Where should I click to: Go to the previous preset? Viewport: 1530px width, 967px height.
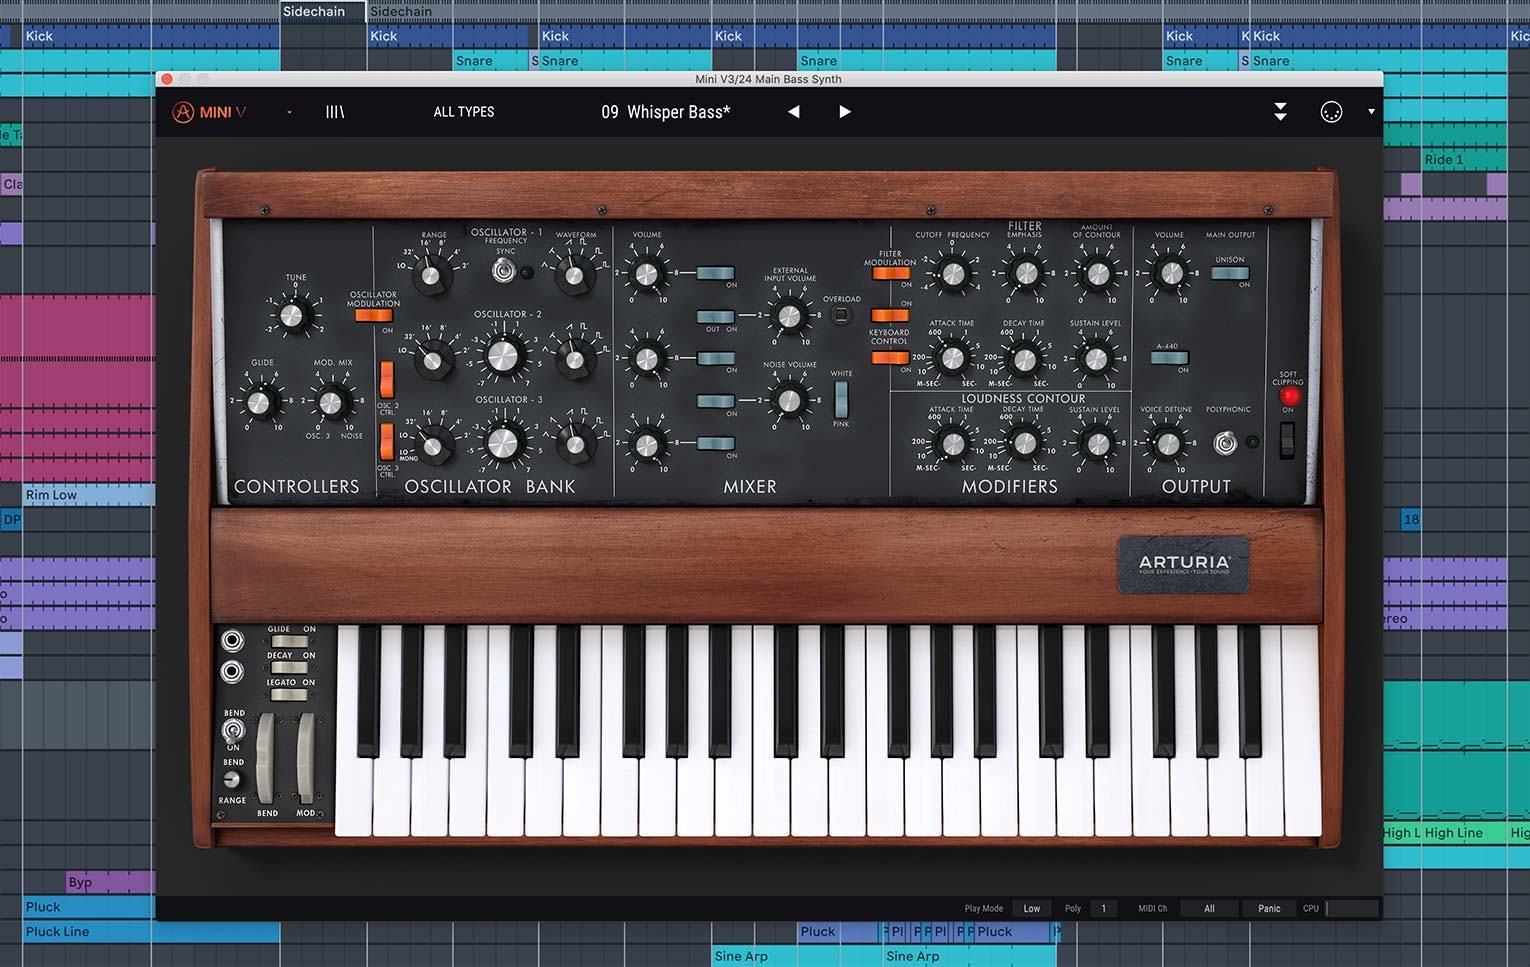click(794, 112)
